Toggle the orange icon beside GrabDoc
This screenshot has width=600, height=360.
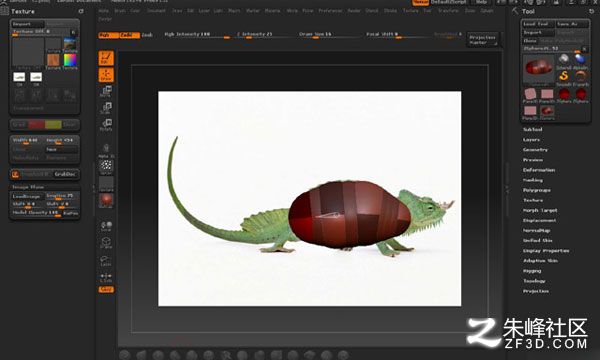point(15,174)
